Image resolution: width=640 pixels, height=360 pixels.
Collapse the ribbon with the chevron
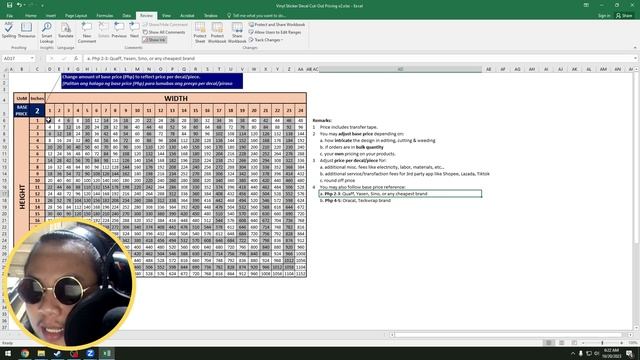(635, 48)
